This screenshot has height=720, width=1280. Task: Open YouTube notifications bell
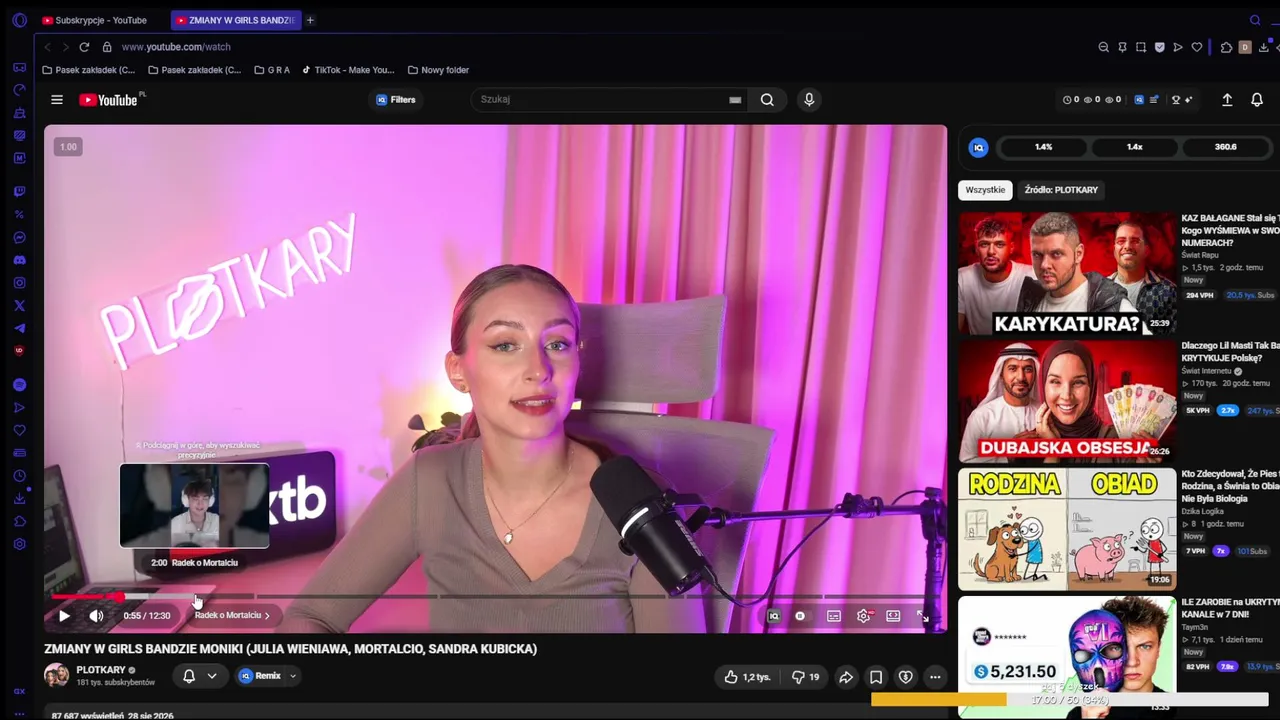click(x=1257, y=100)
